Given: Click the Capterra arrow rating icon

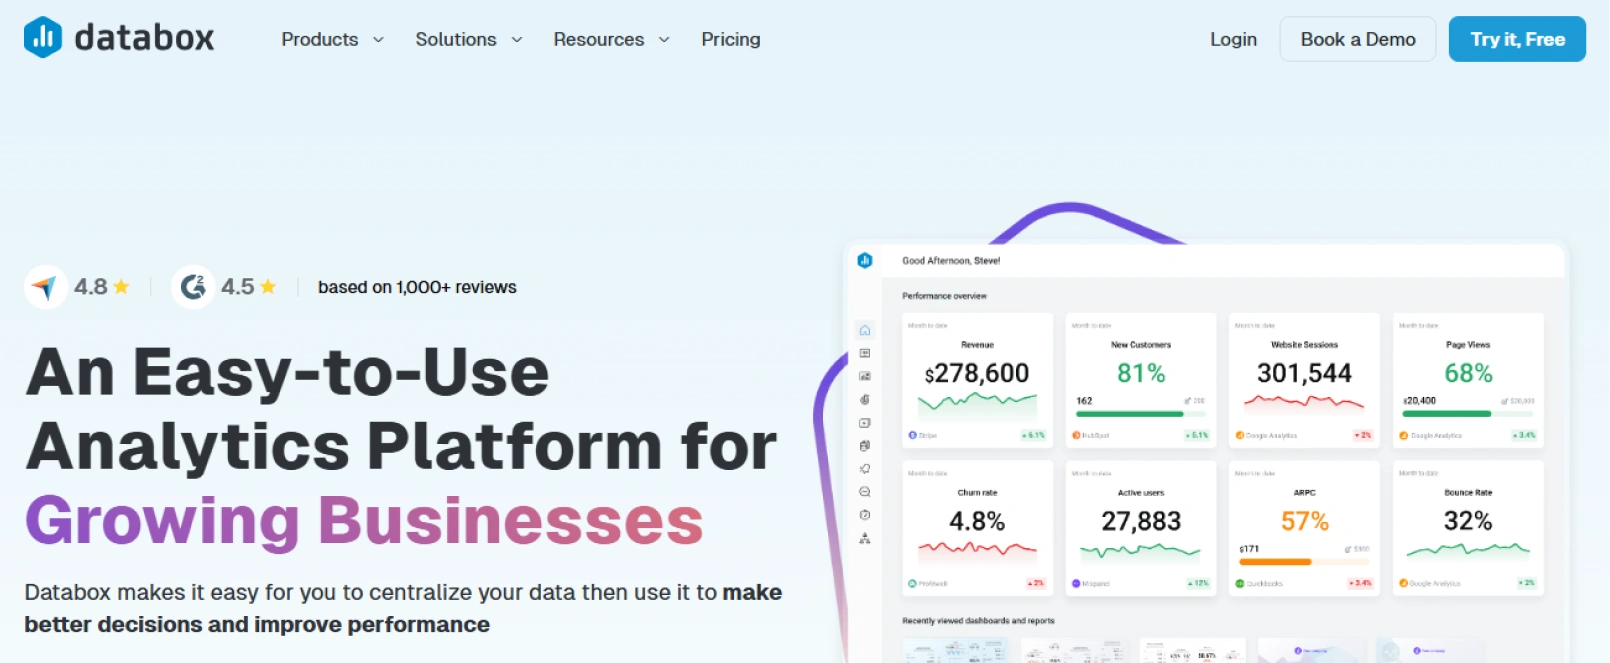Looking at the screenshot, I should click(x=45, y=287).
